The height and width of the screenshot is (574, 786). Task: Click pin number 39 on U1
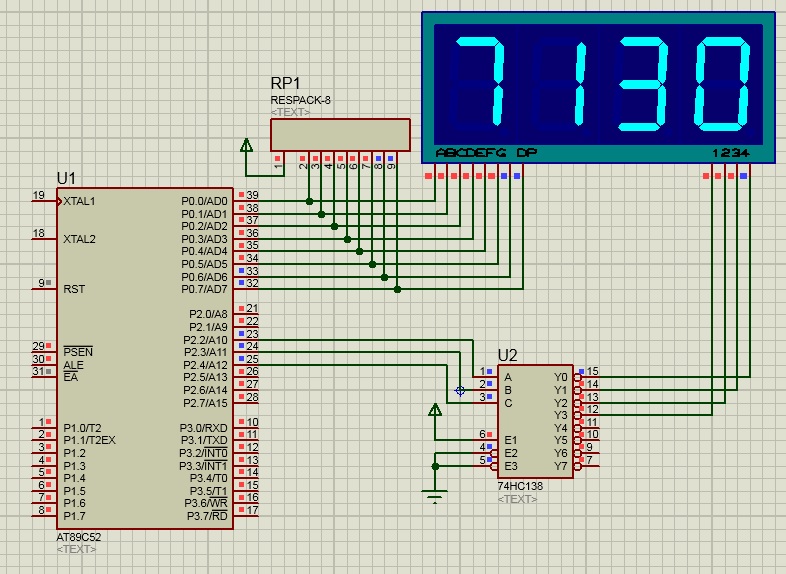click(252, 196)
